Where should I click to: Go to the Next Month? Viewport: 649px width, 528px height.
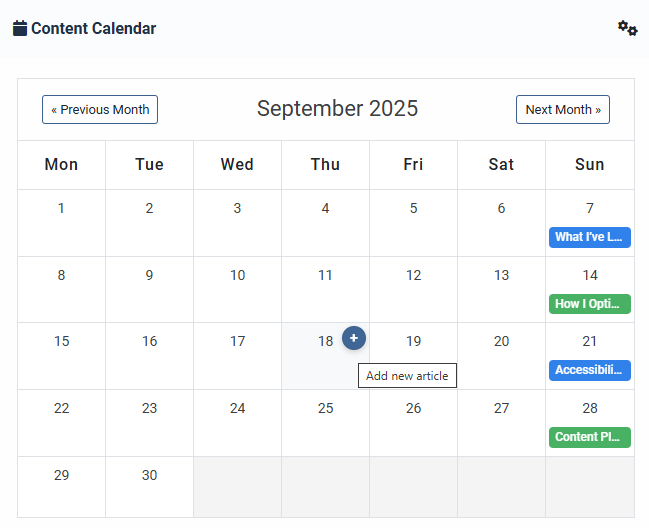[x=563, y=110]
